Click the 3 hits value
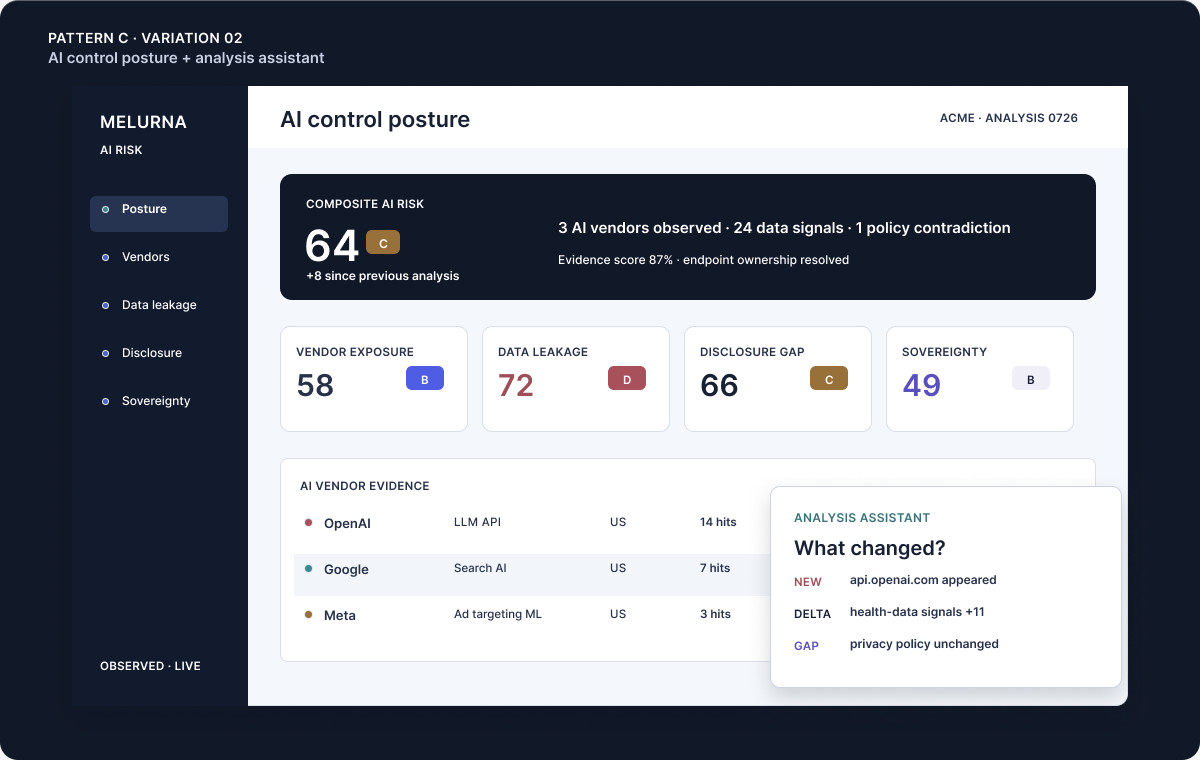1200x760 pixels. pos(715,614)
